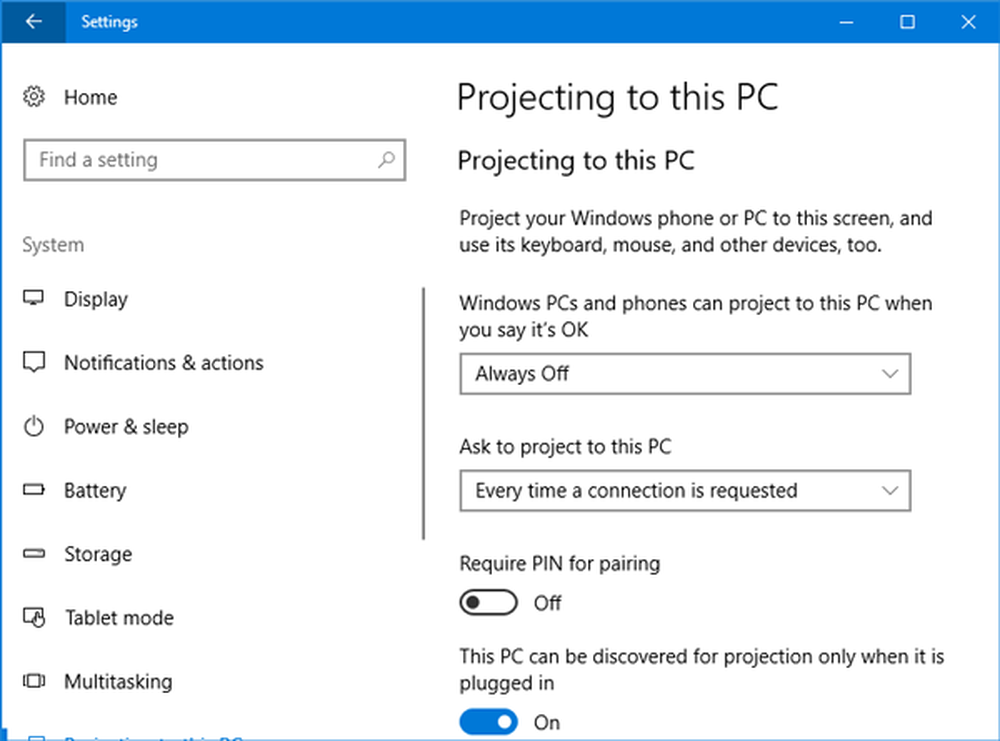Click the Tablet mode icon
1000x741 pixels.
[x=34, y=618]
